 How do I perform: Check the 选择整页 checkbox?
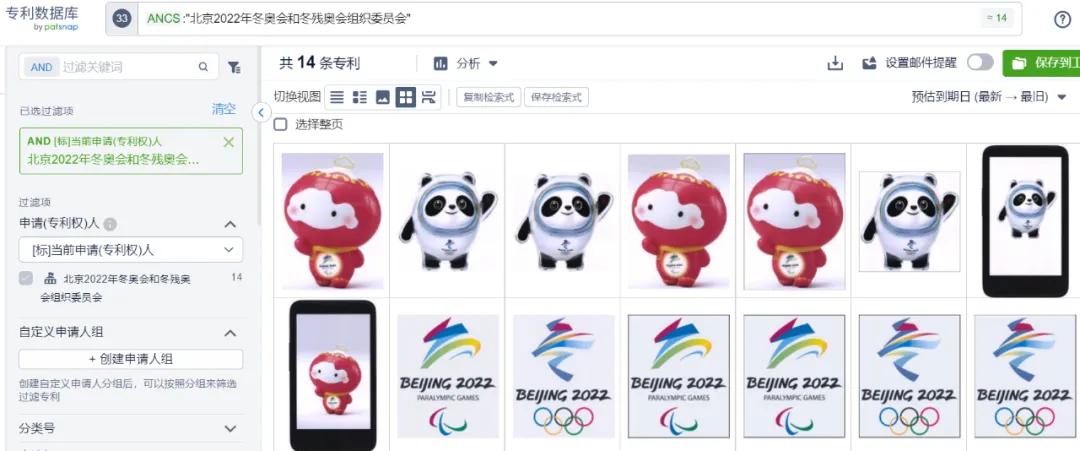click(280, 125)
